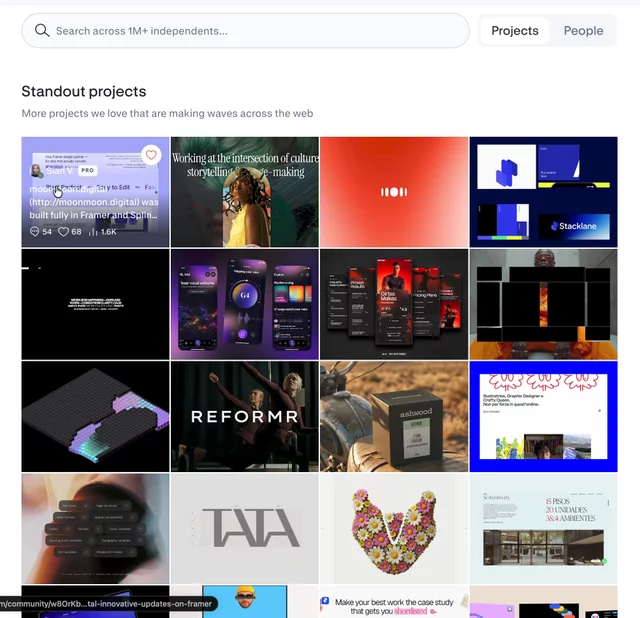Like the moonmoon project via heart button
This screenshot has height=618, width=640.
click(151, 155)
